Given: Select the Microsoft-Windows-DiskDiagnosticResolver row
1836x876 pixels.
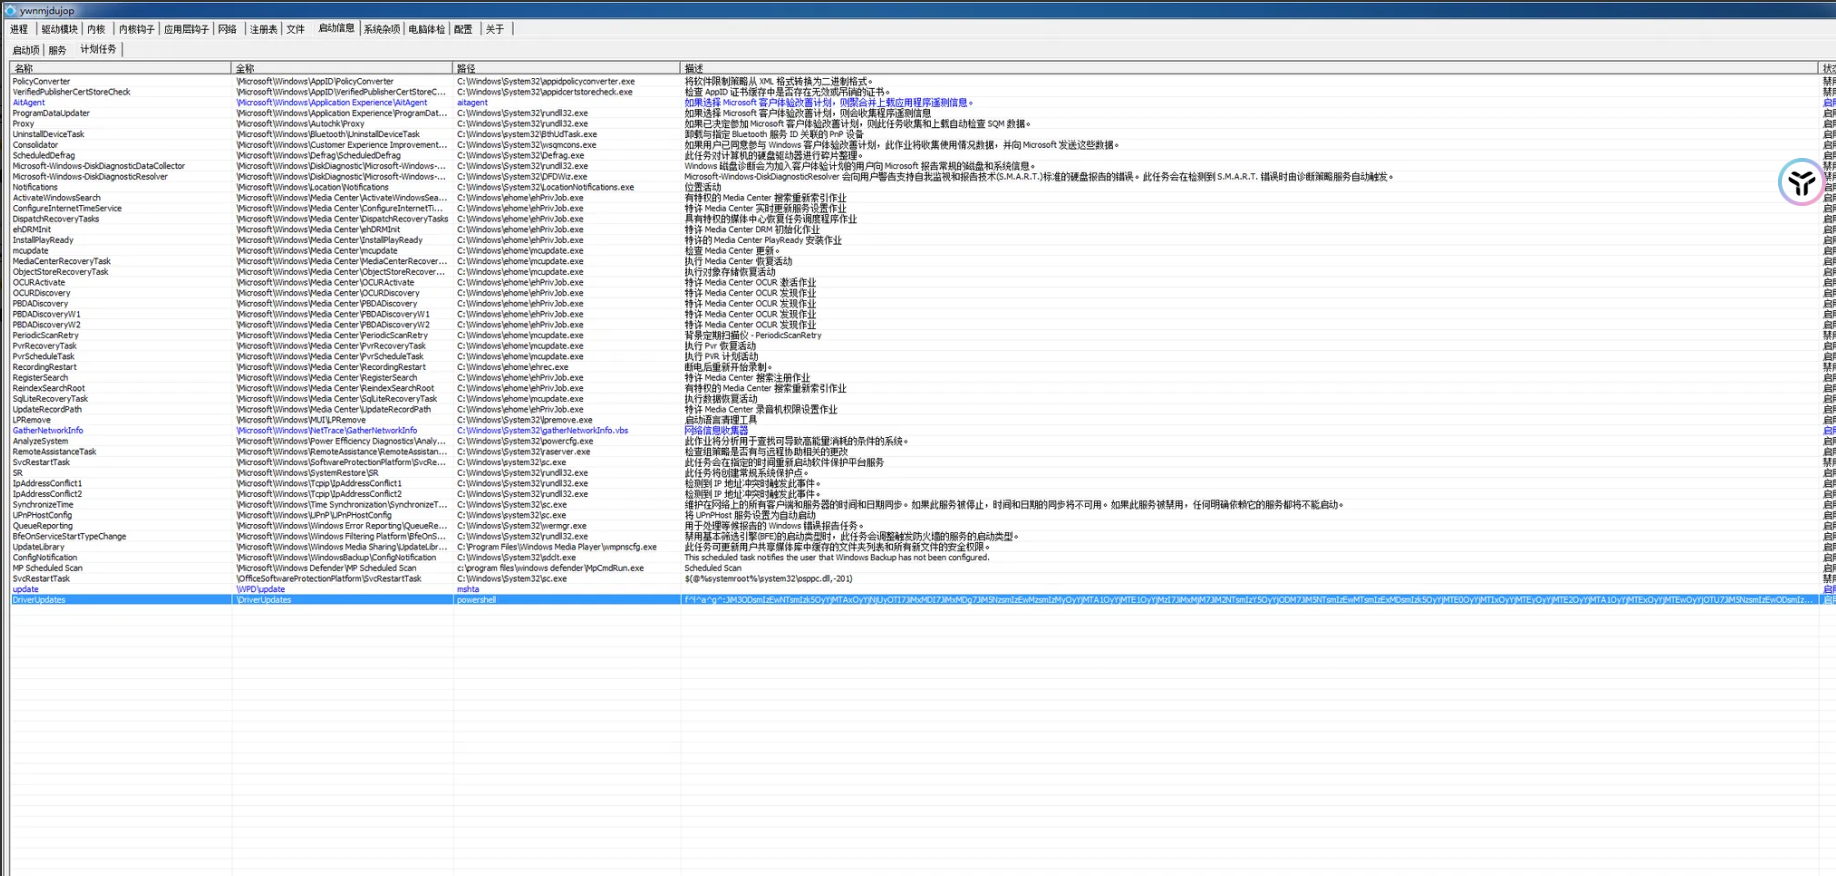Looking at the screenshot, I should [922, 177].
